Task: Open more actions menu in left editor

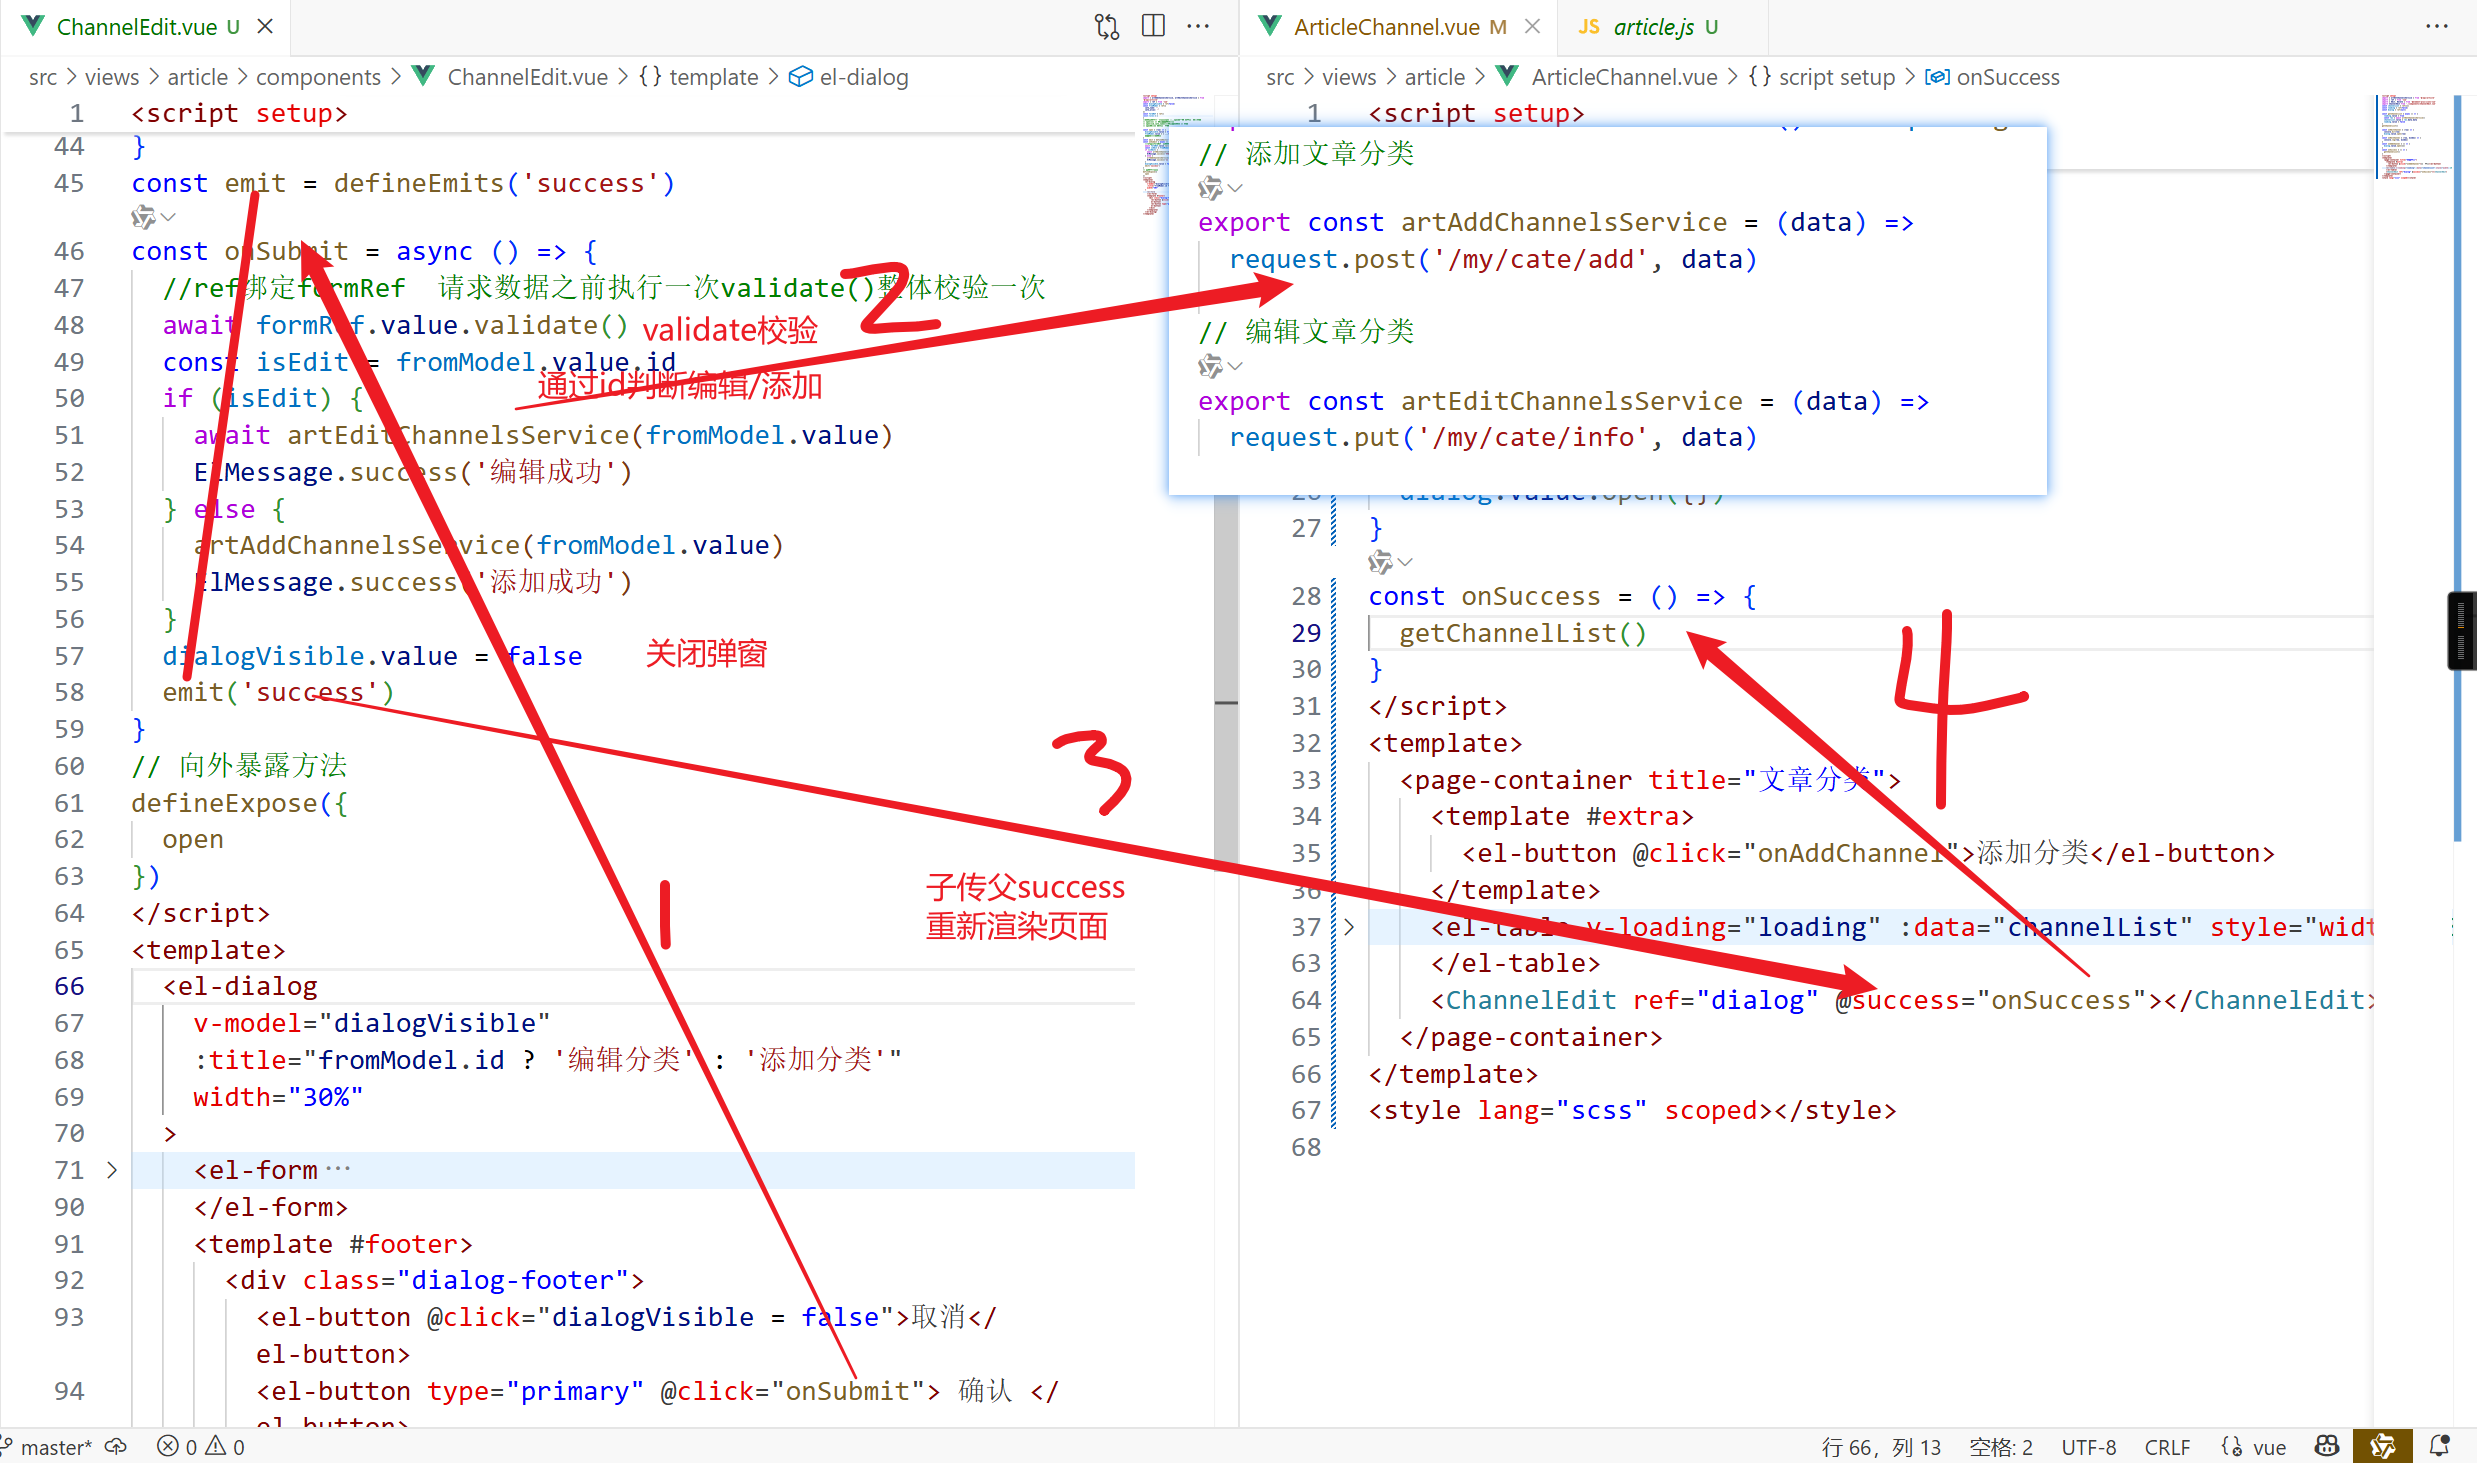Action: pos(1198,26)
